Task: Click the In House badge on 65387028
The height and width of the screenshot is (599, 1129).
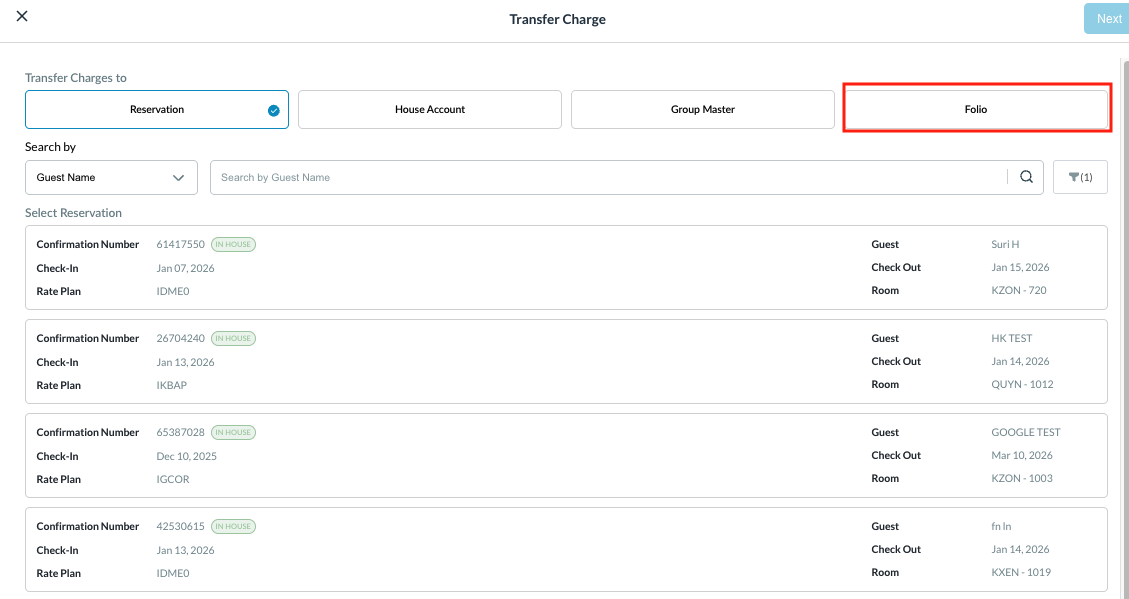Action: click(233, 432)
